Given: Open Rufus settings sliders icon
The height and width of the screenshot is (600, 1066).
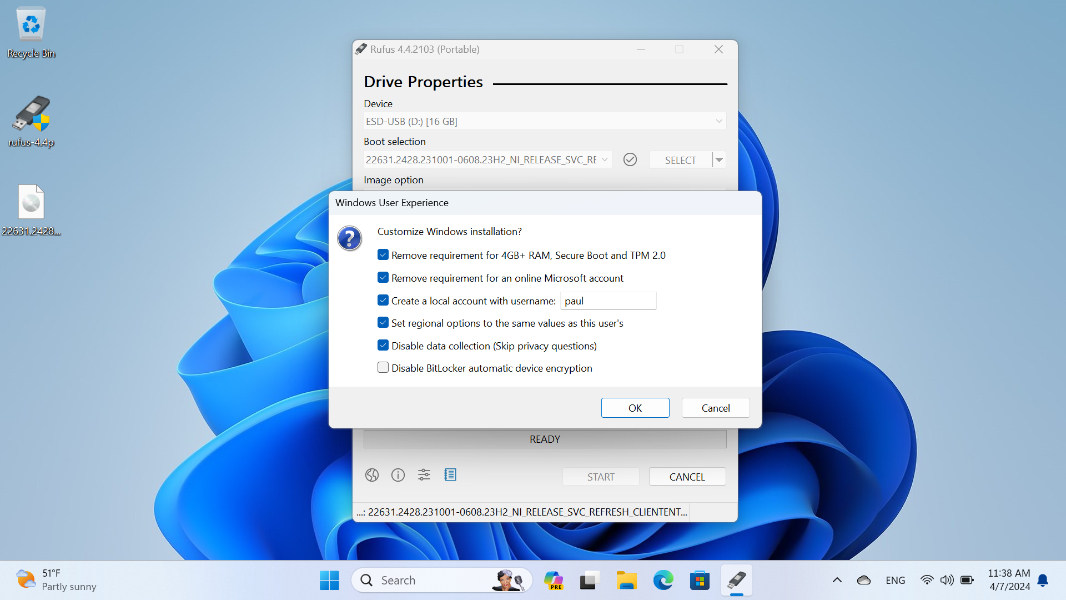Looking at the screenshot, I should tap(424, 475).
